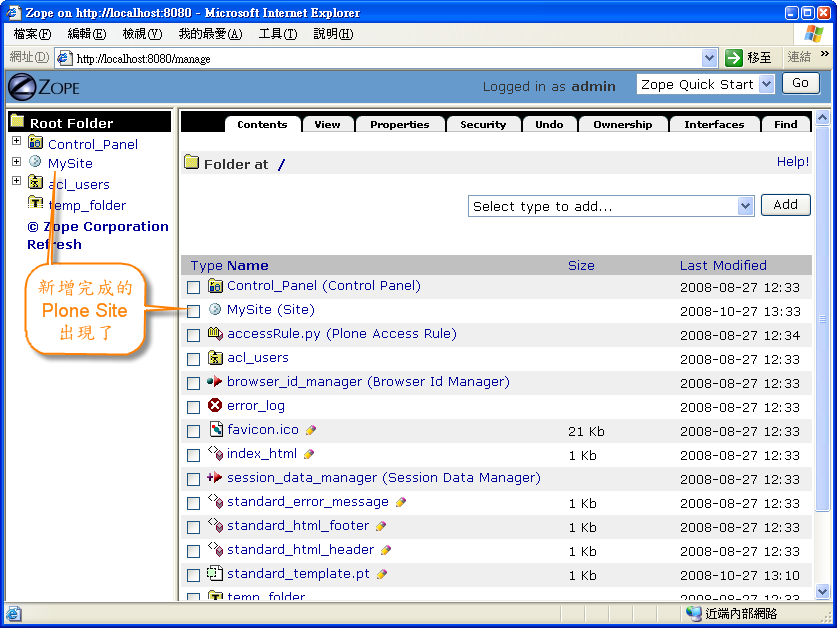Click the vertical scrollbar down arrow
Screen dimensions: 837x628
pyautogui.click(x=822, y=591)
